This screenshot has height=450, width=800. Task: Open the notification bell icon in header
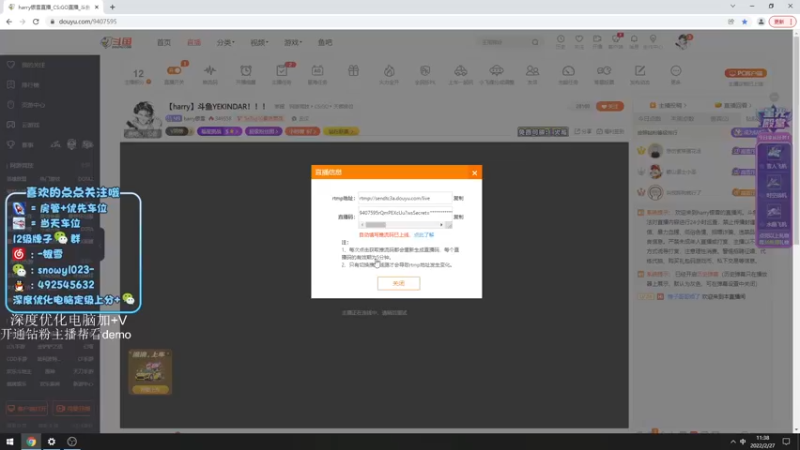click(x=634, y=39)
